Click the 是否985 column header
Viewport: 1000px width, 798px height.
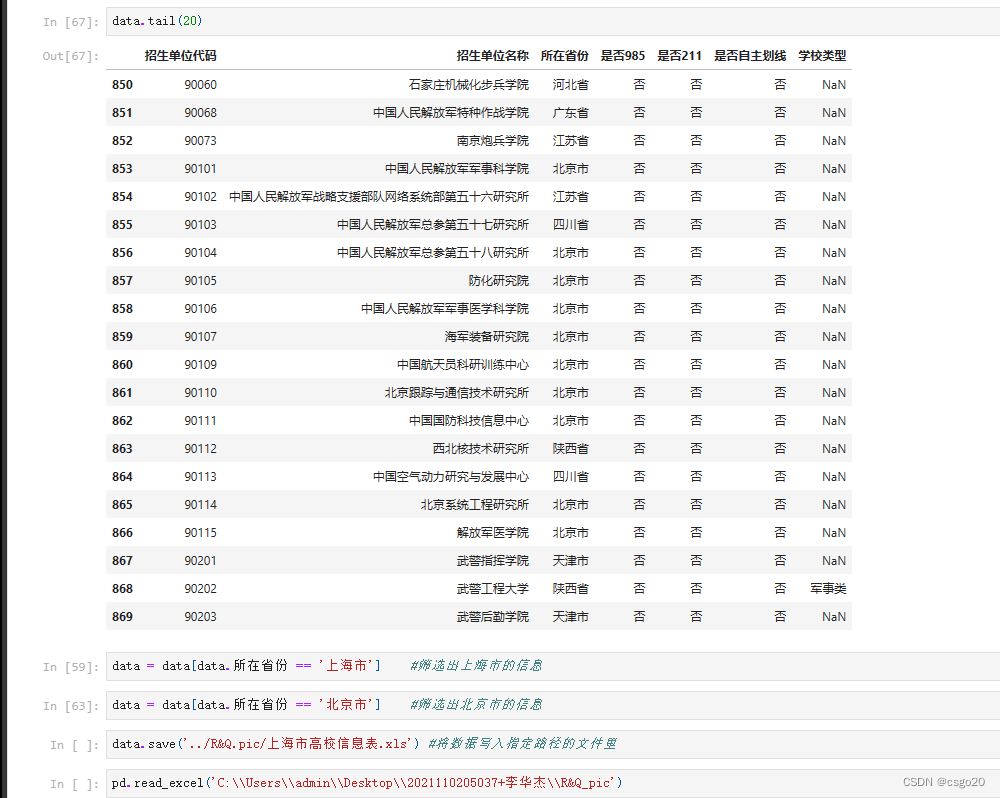pyautogui.click(x=622, y=55)
